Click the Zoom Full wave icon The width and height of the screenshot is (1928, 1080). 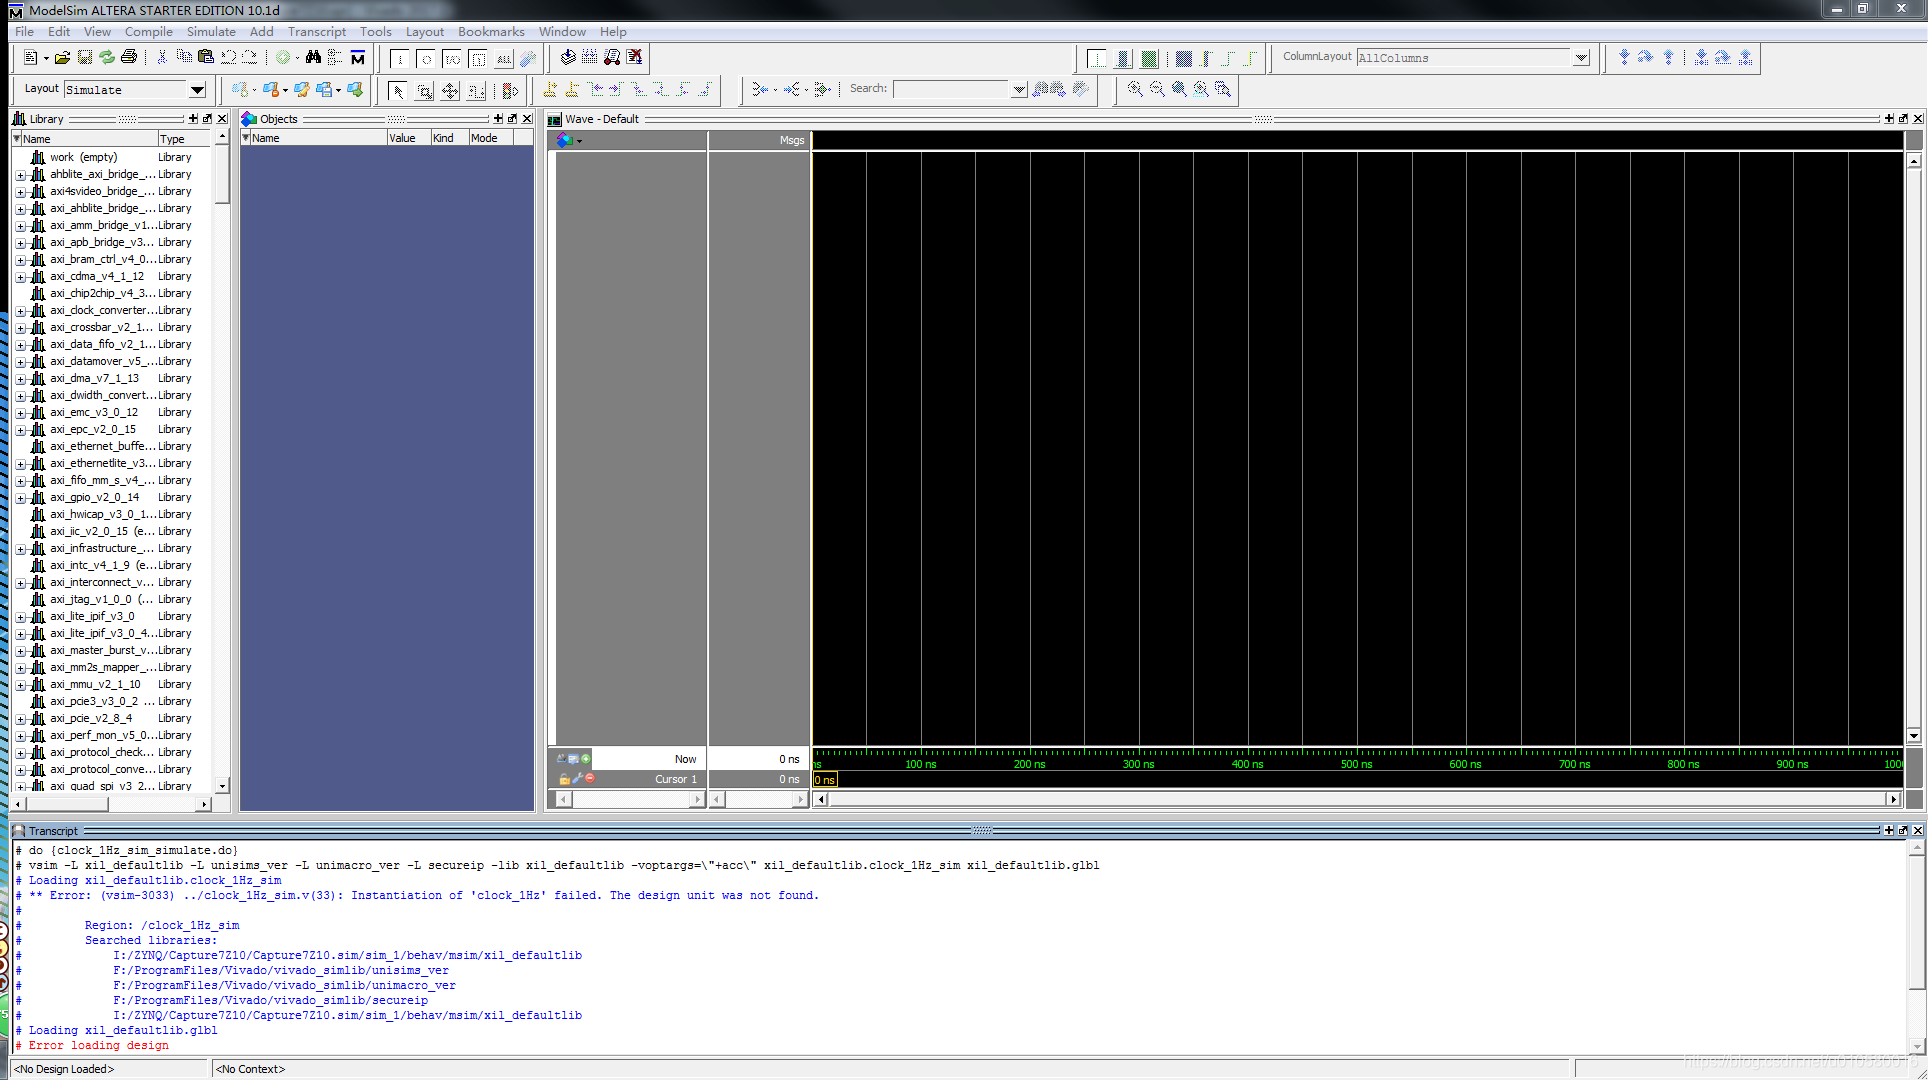coord(1179,89)
